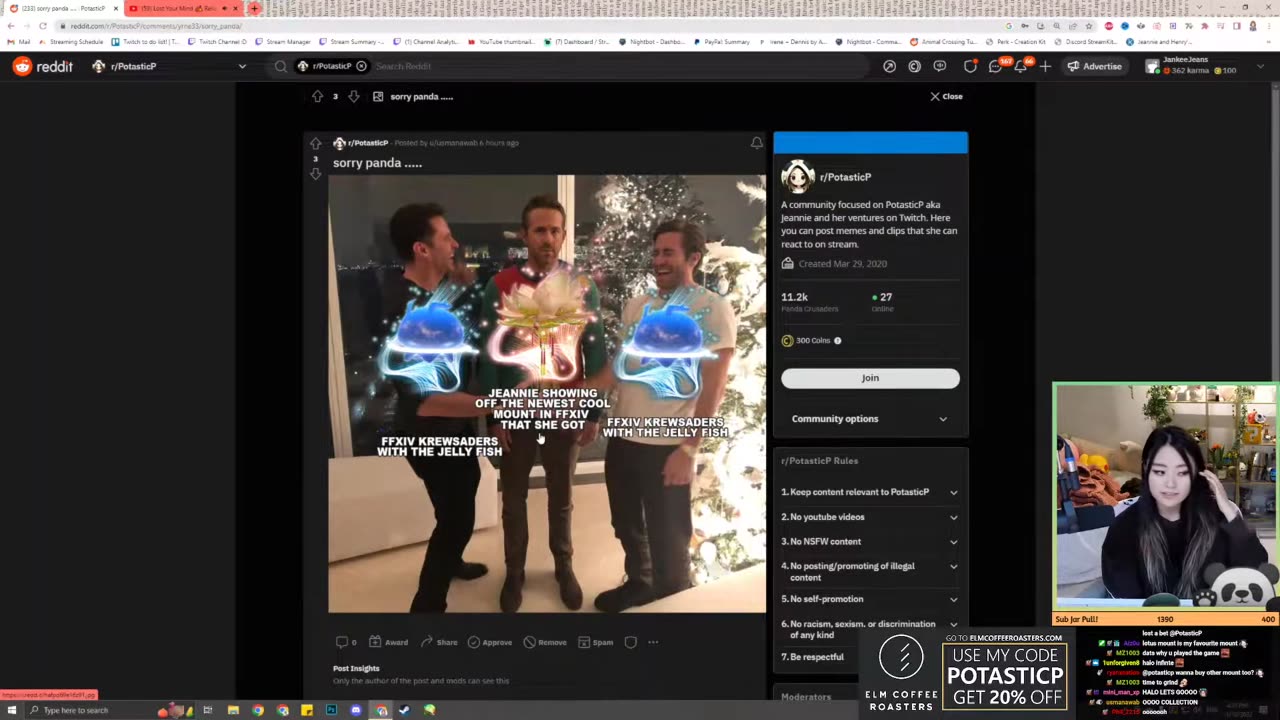Upvote the sorry panda post
1280x720 pixels.
coord(315,144)
